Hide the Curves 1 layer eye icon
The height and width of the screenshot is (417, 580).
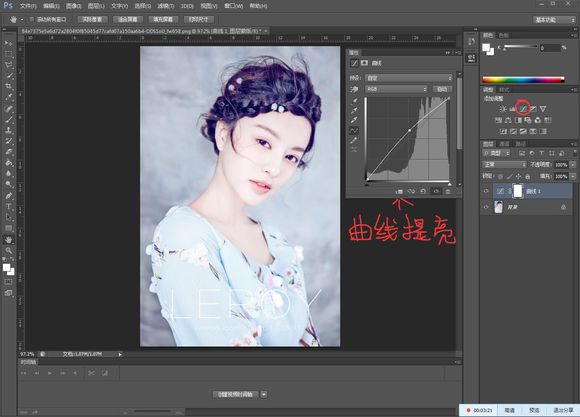click(486, 191)
